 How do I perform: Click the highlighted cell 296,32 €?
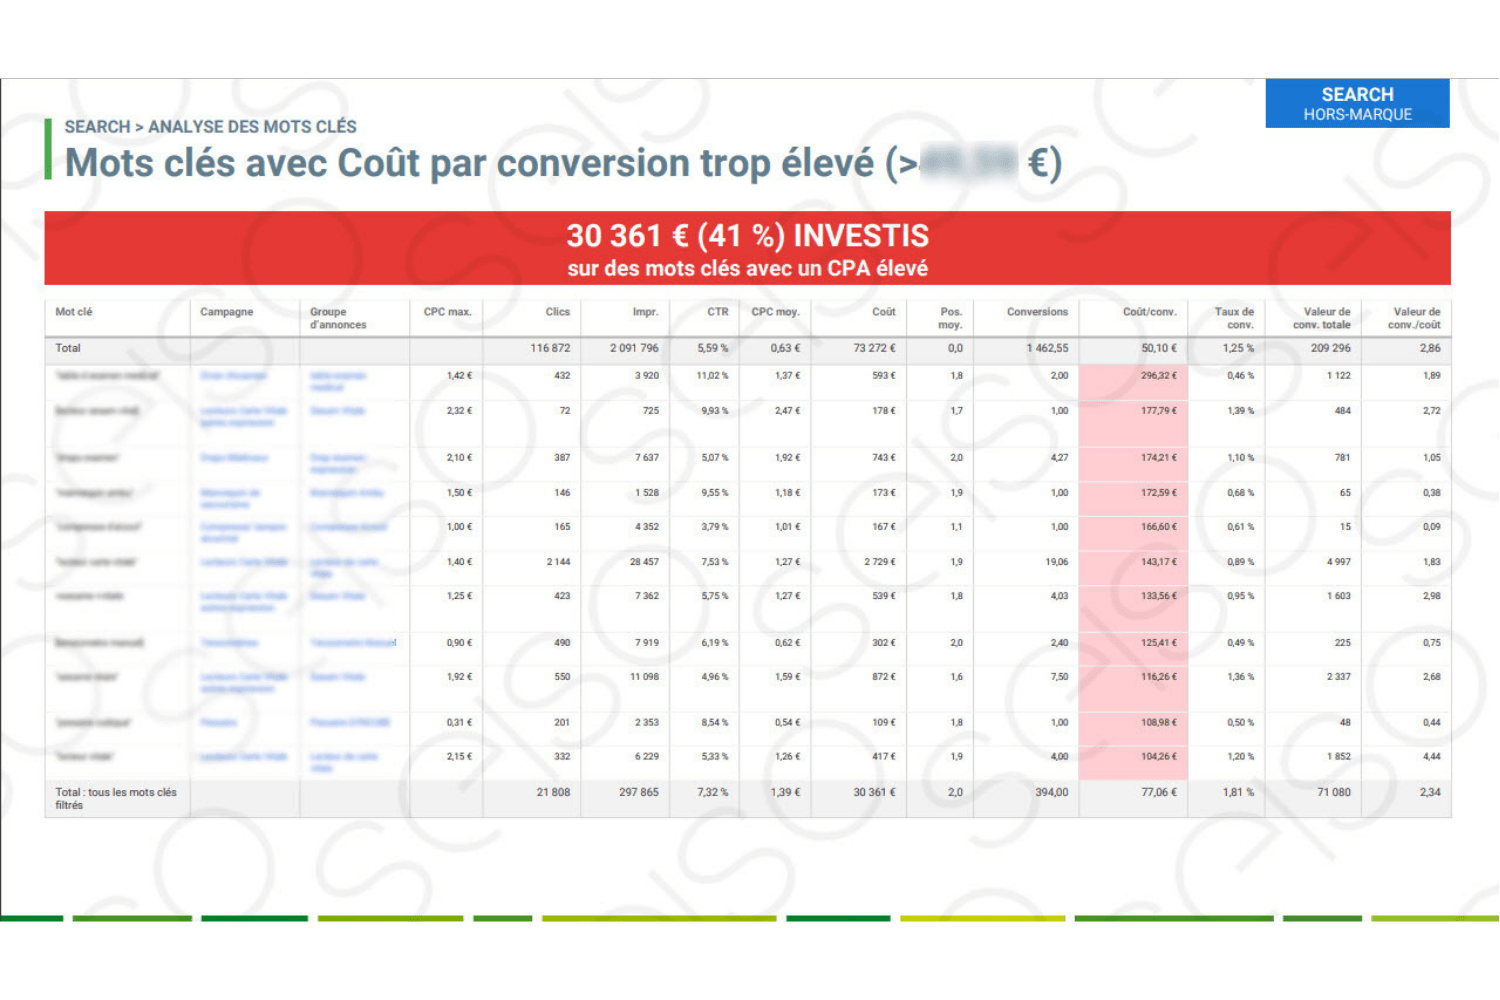click(x=1134, y=382)
